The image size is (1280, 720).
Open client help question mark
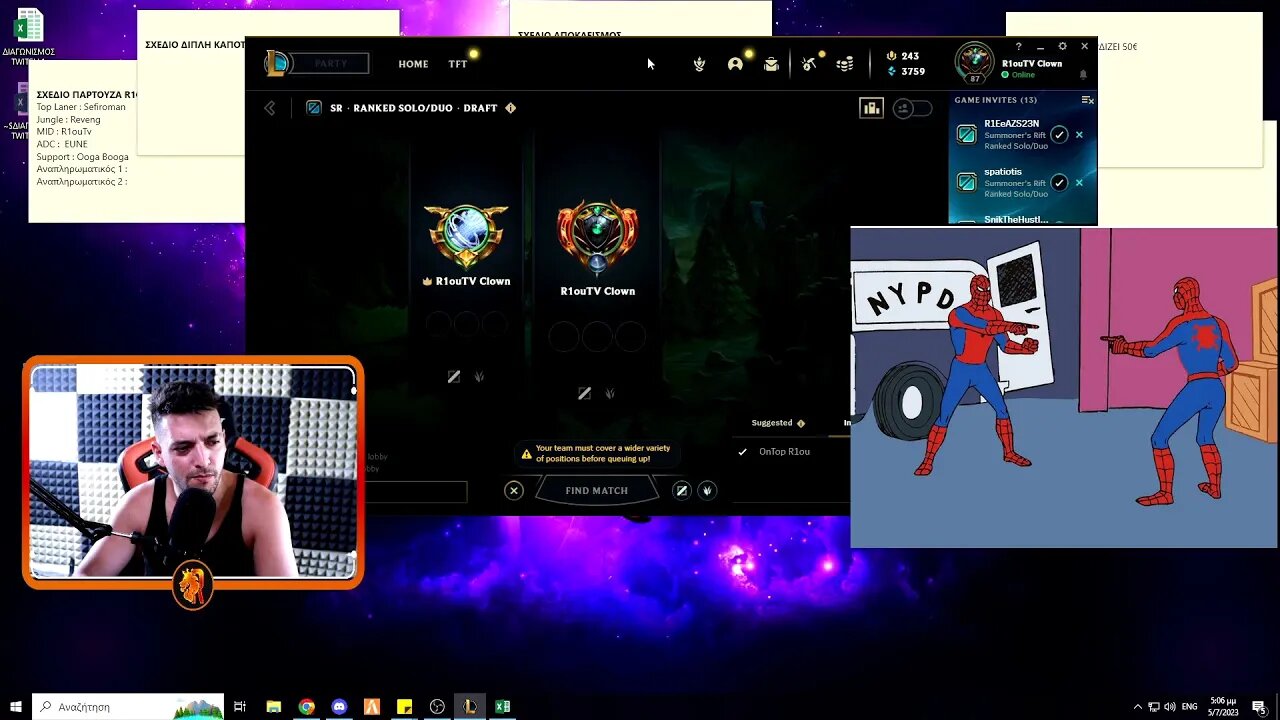(x=1019, y=46)
